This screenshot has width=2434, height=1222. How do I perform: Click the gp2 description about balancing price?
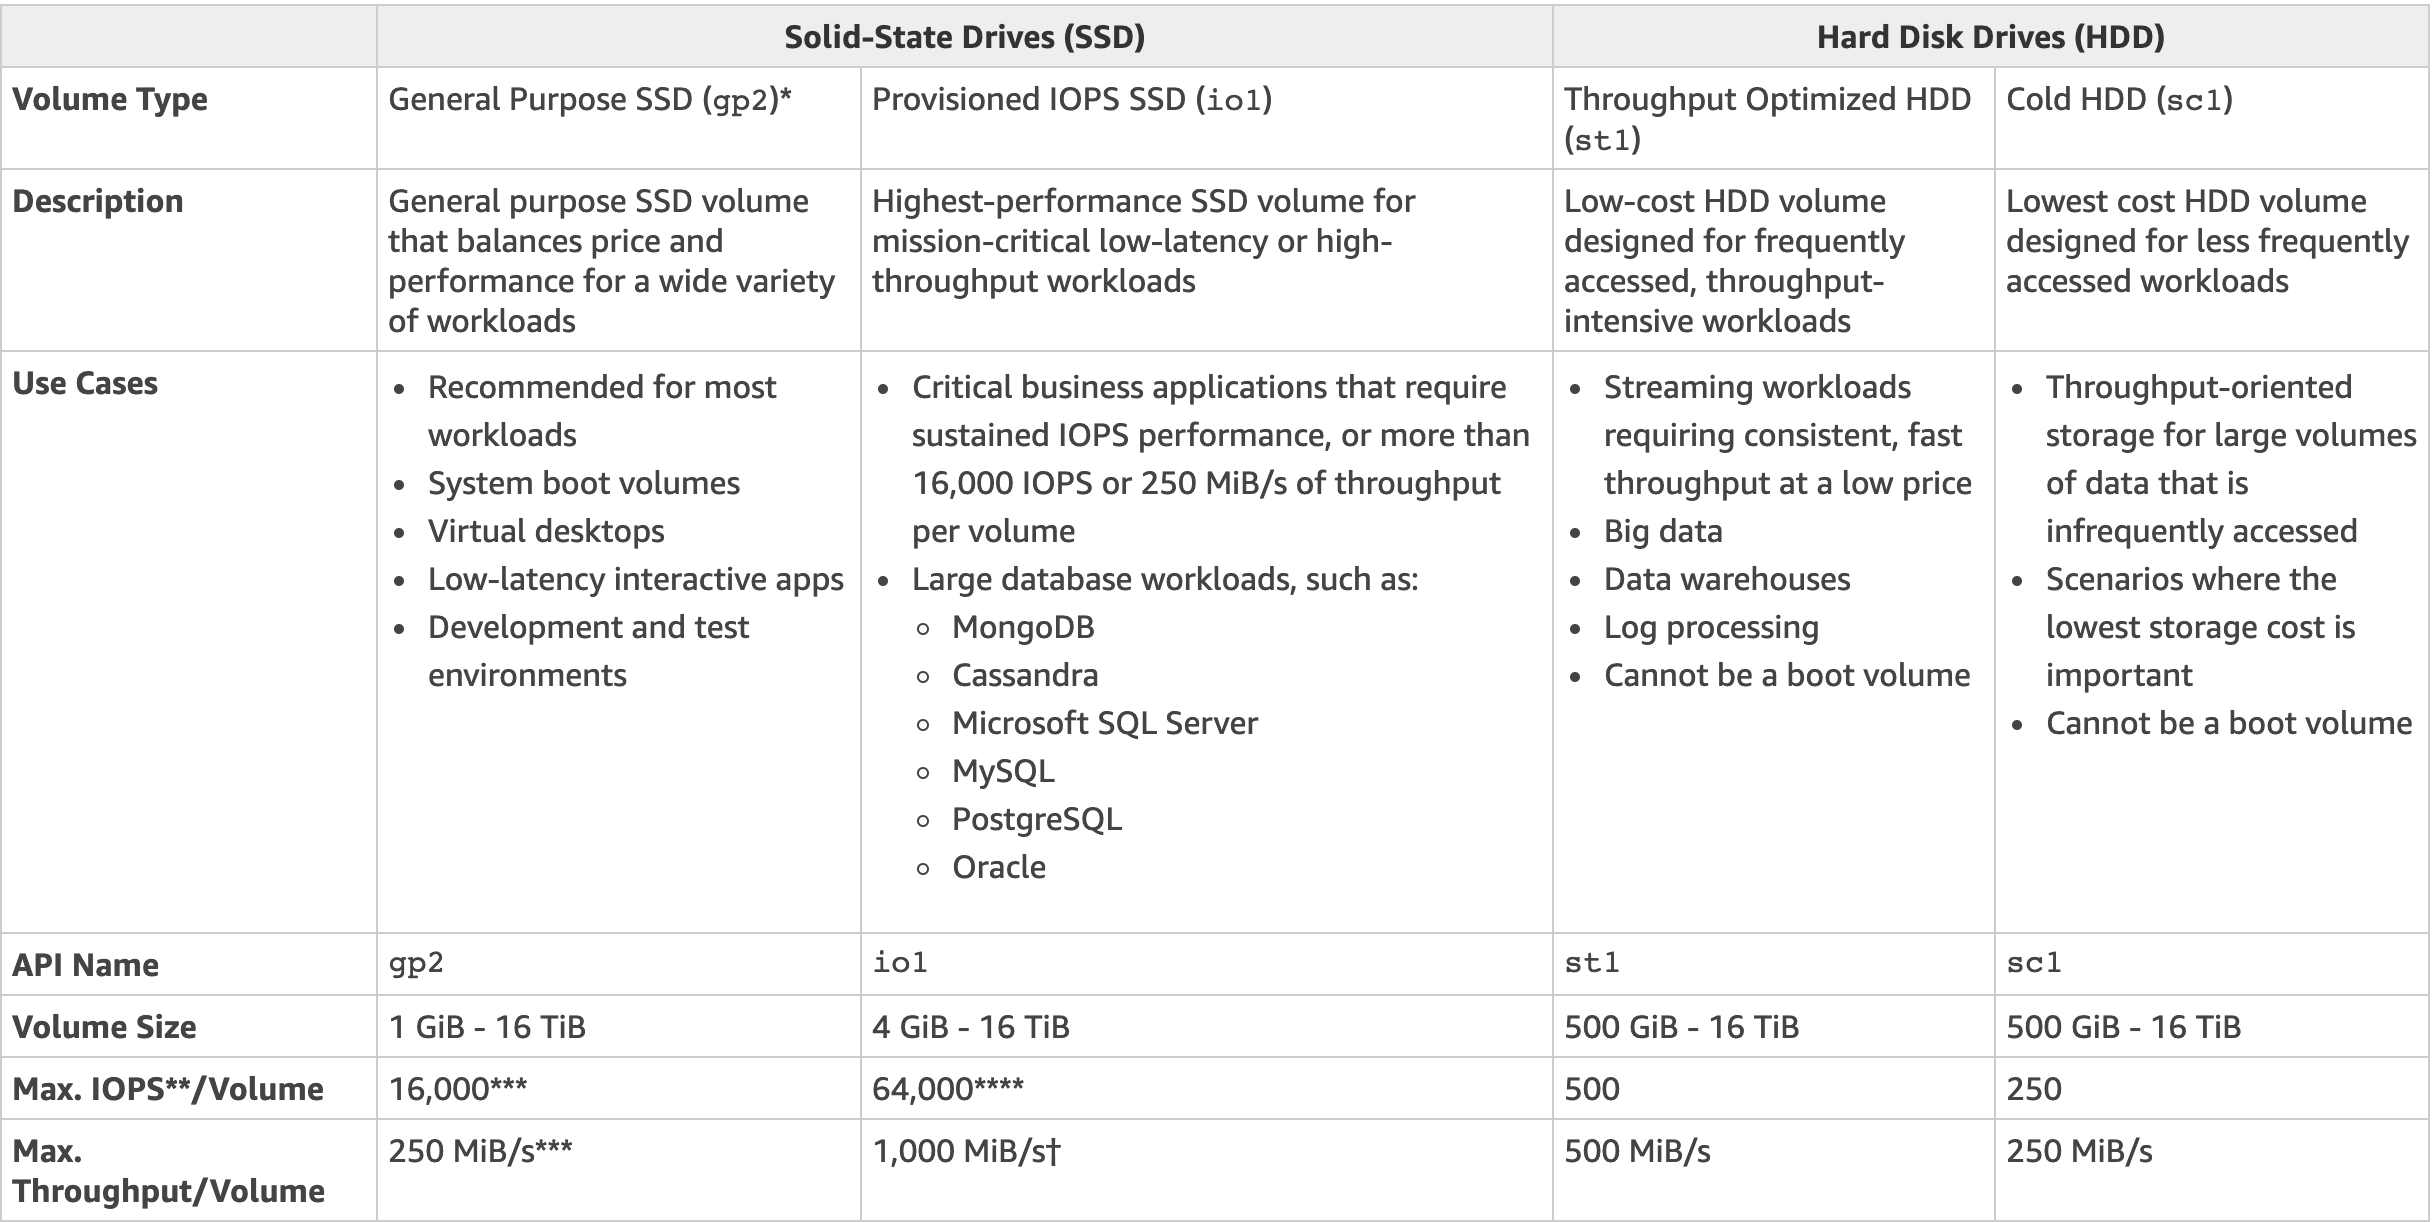[611, 261]
